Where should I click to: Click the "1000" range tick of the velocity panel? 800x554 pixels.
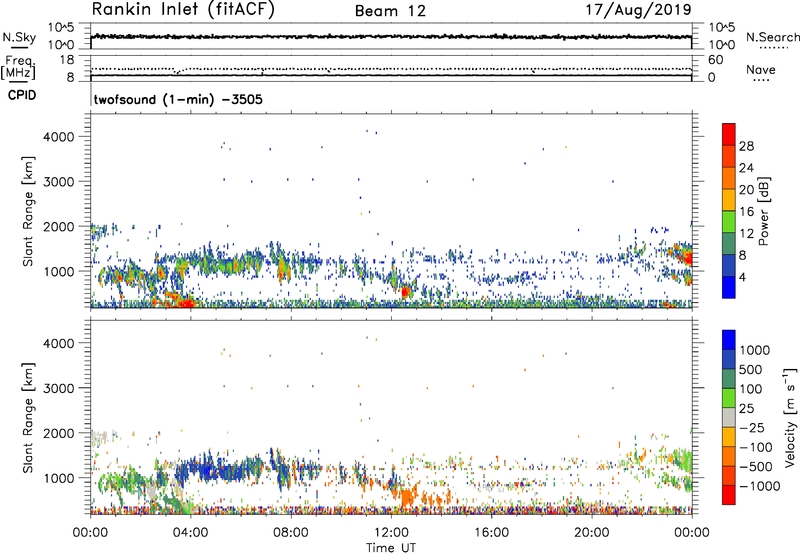coord(59,478)
